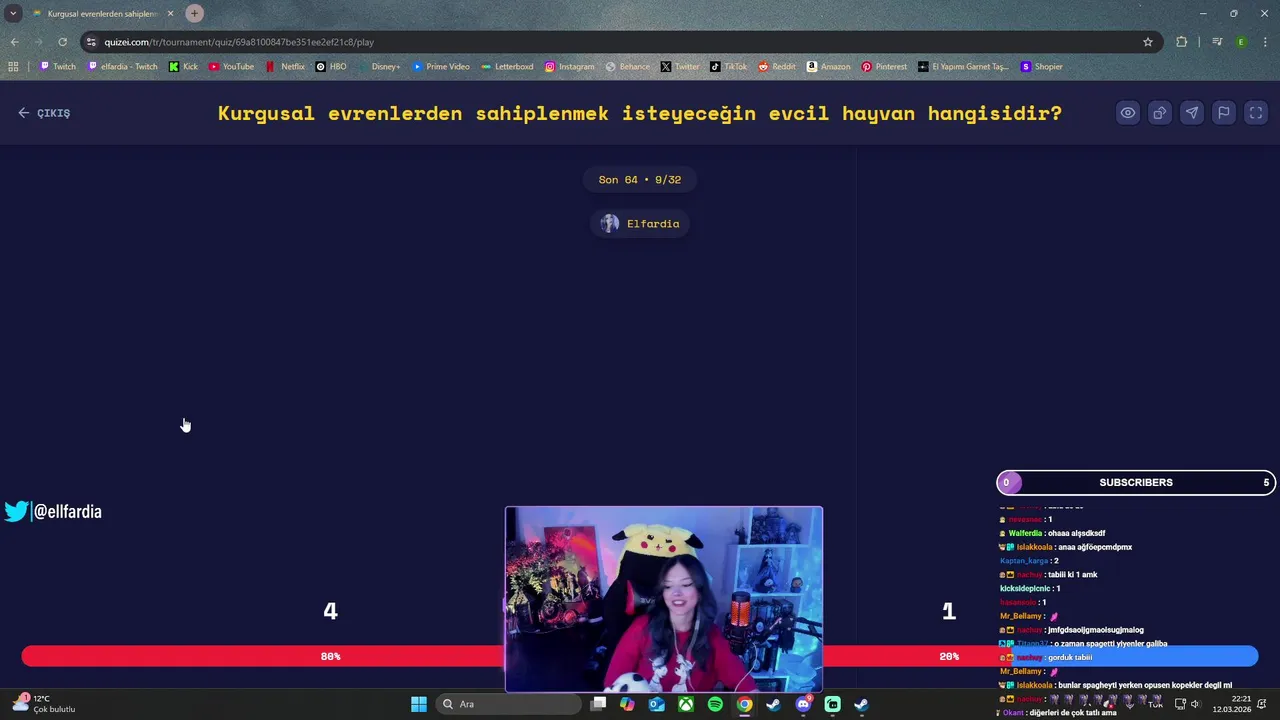Go back in browser history
1280x720 pixels.
point(14,42)
